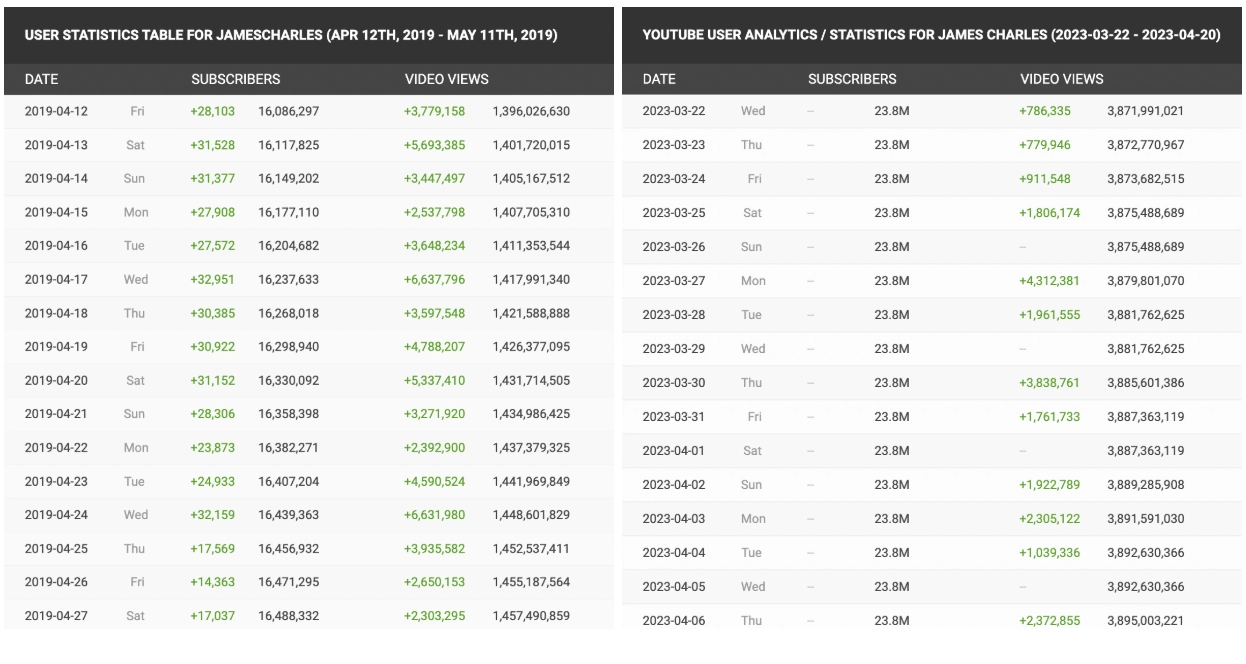Click the DATE header in the 2019 table
The width and height of the screenshot is (1246, 664).
(41, 79)
